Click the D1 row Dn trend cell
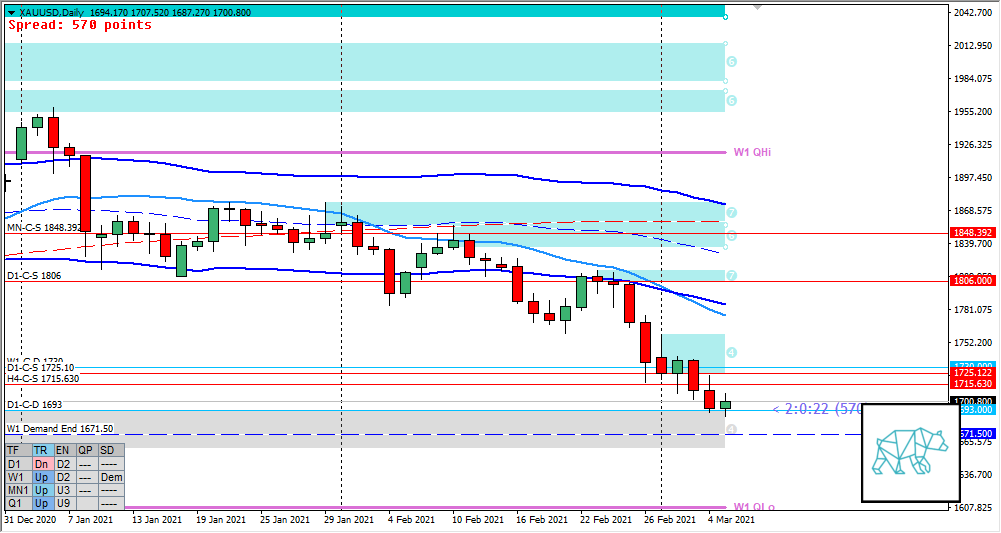 coord(41,464)
